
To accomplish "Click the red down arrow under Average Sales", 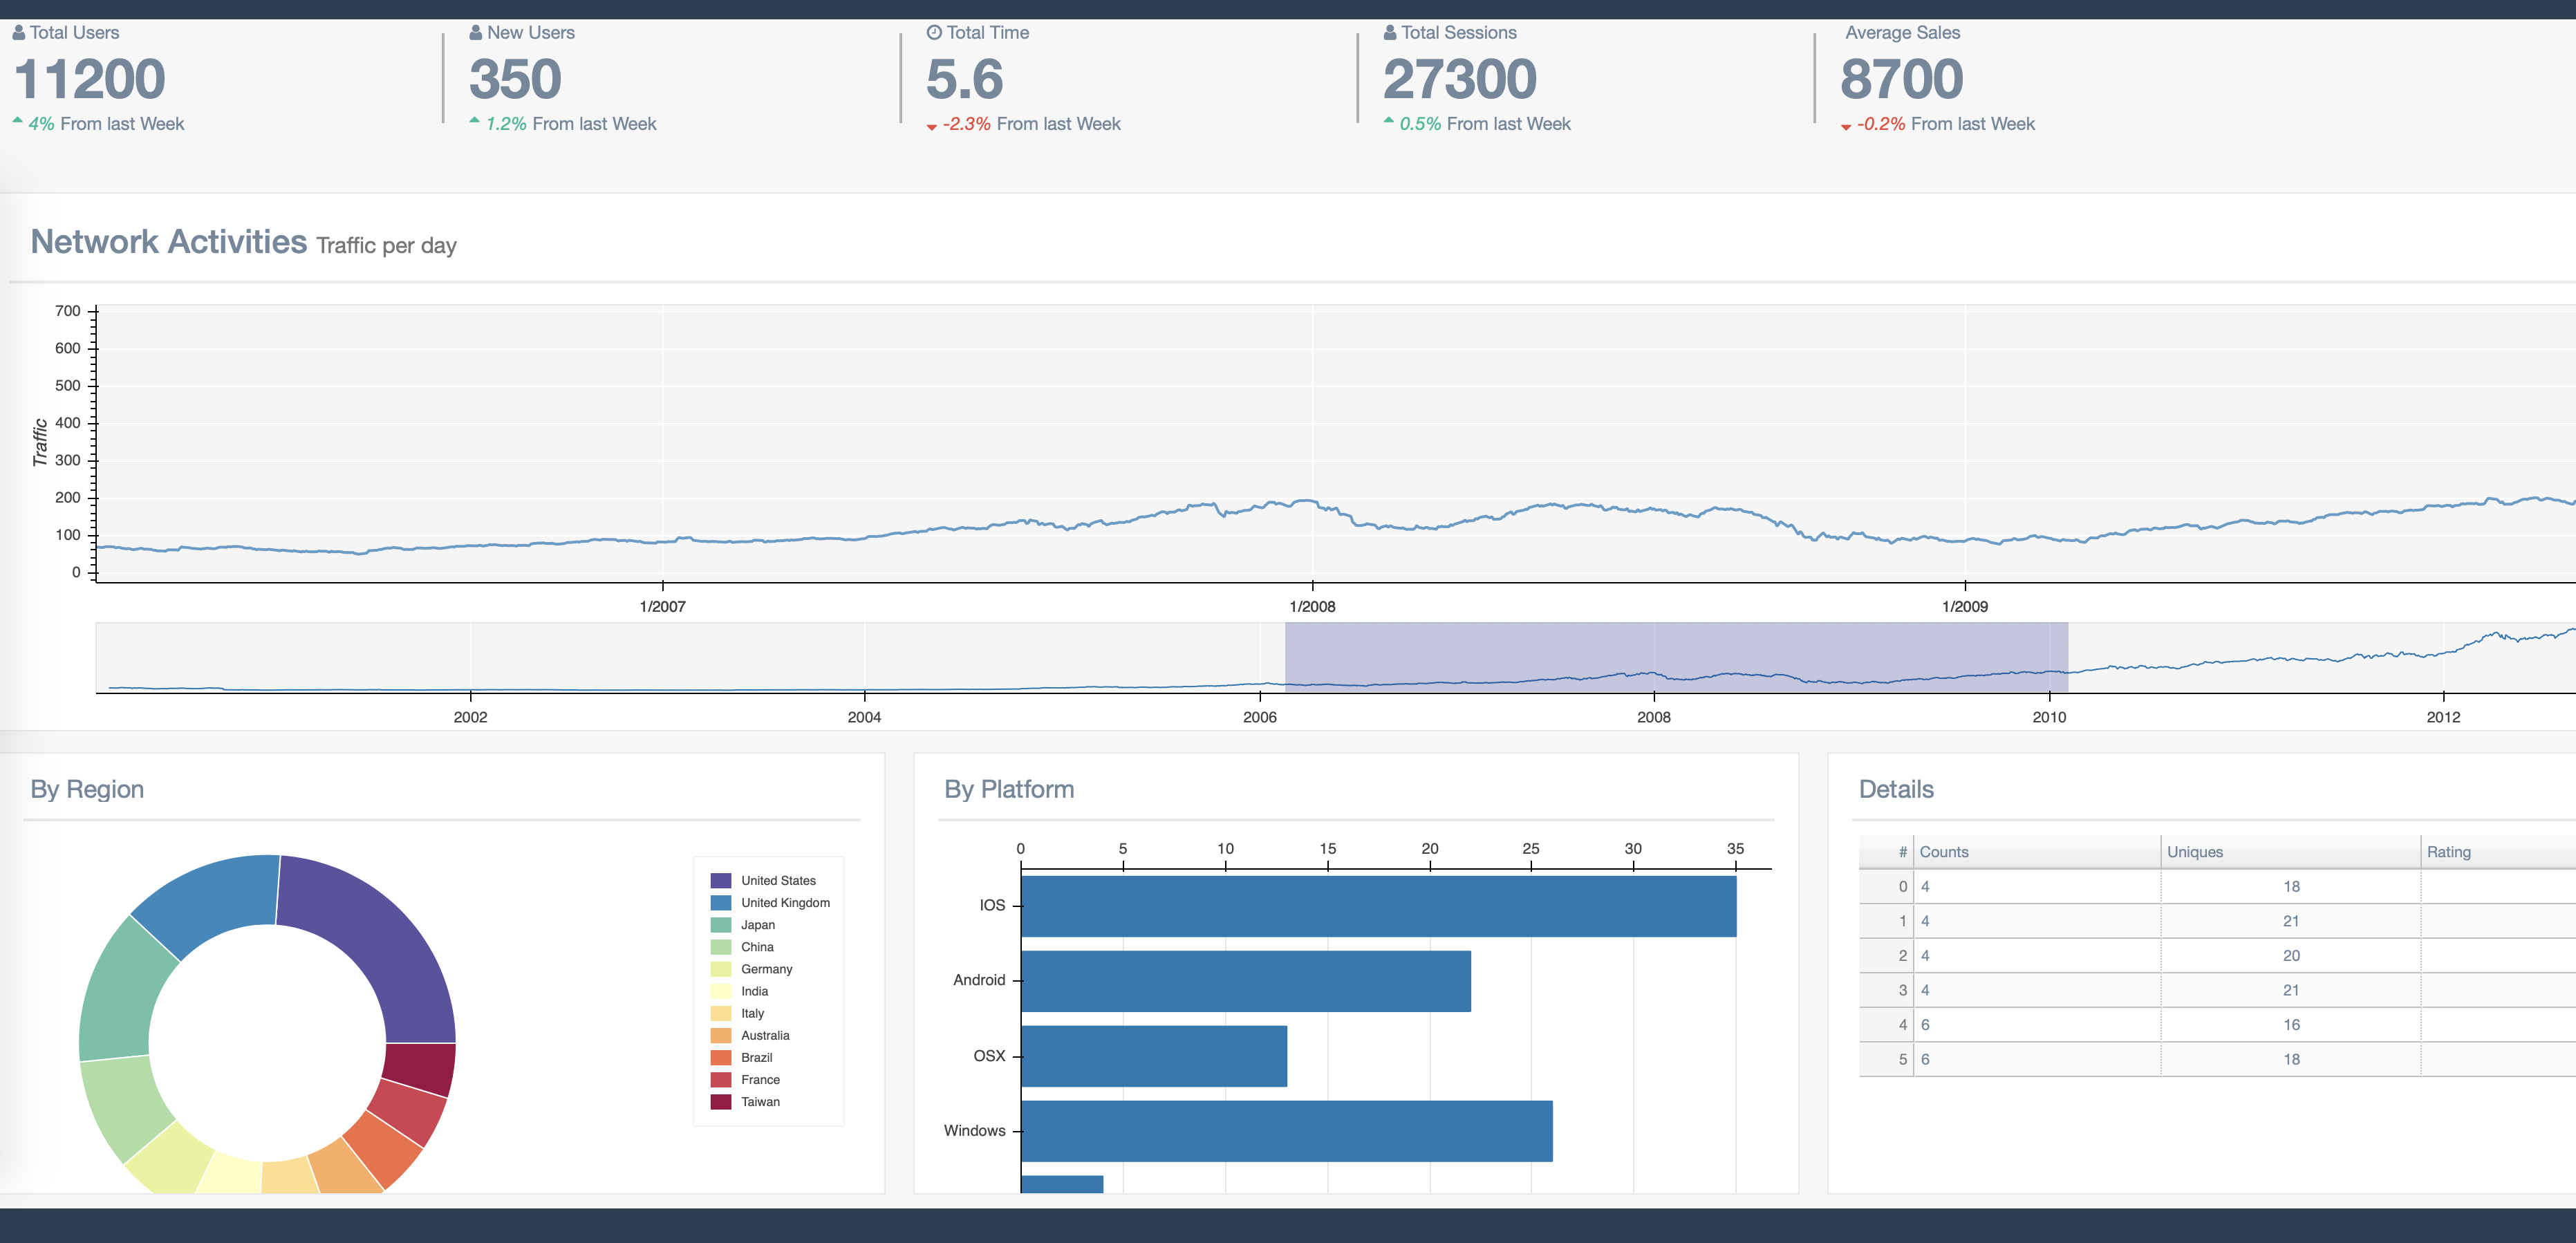I will tap(1846, 127).
